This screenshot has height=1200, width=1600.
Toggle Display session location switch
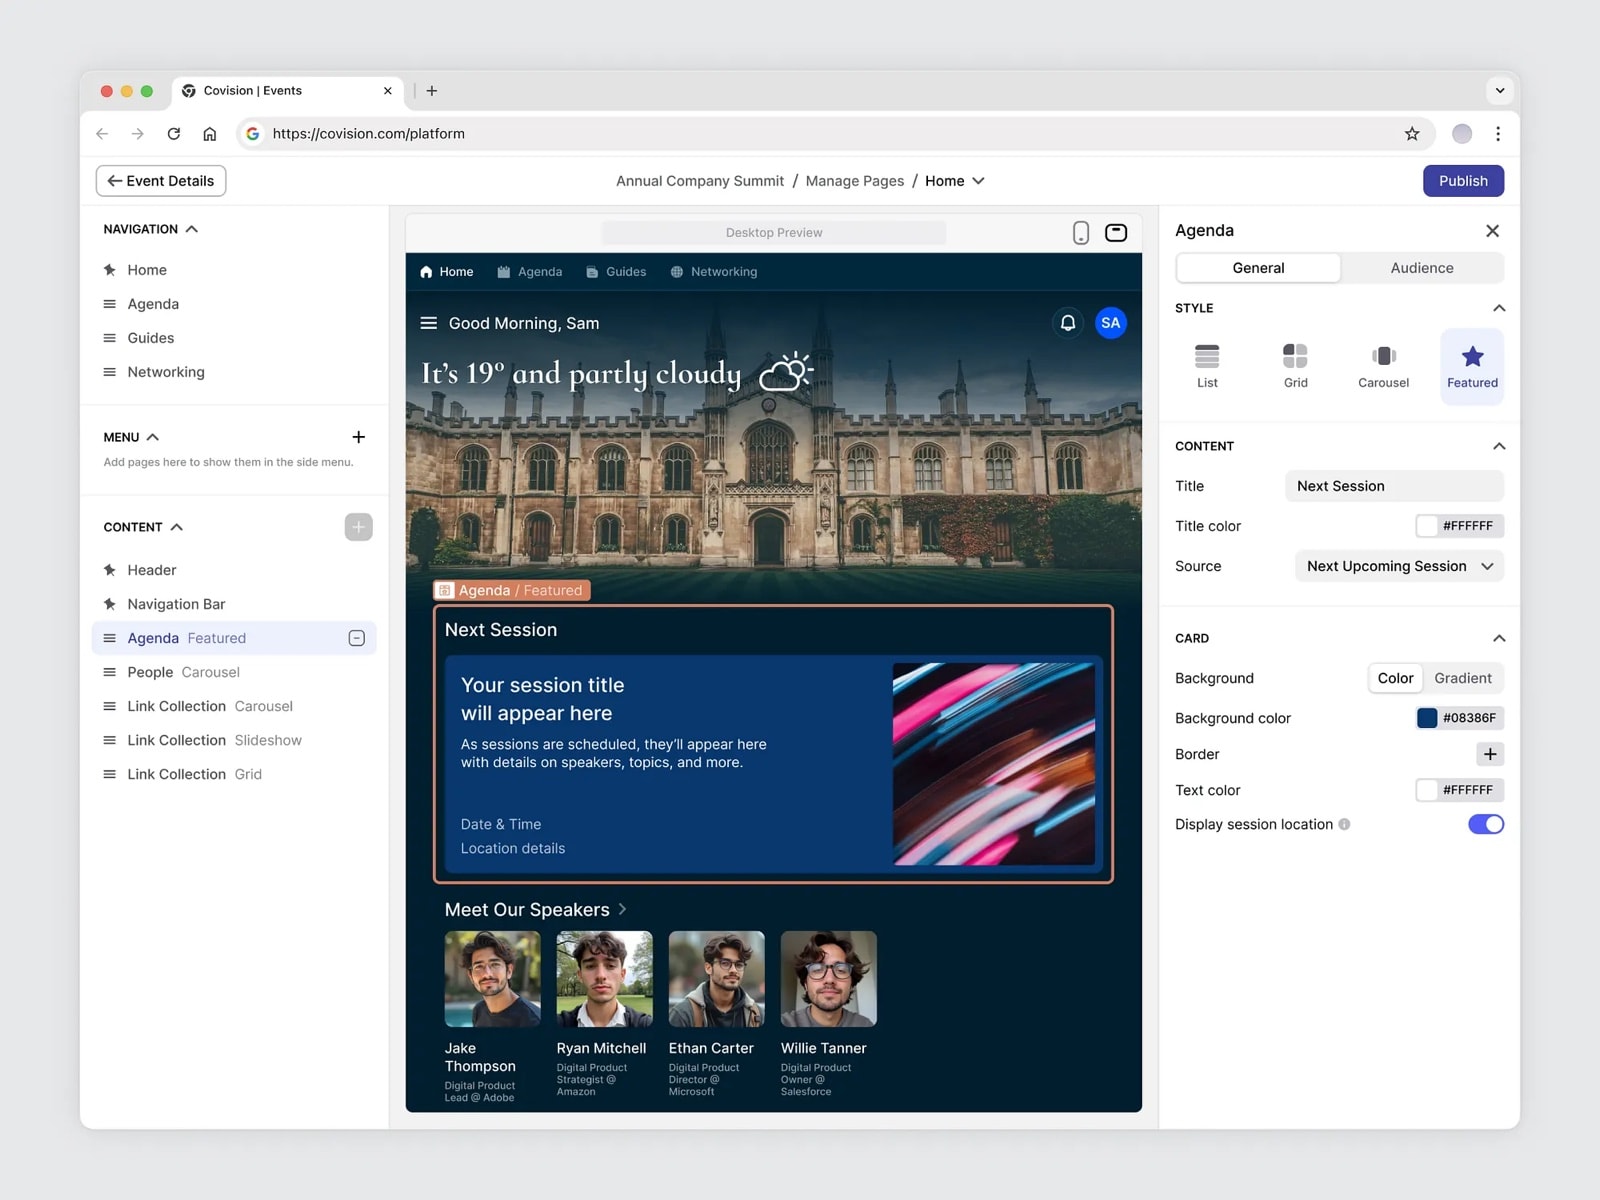click(1486, 824)
